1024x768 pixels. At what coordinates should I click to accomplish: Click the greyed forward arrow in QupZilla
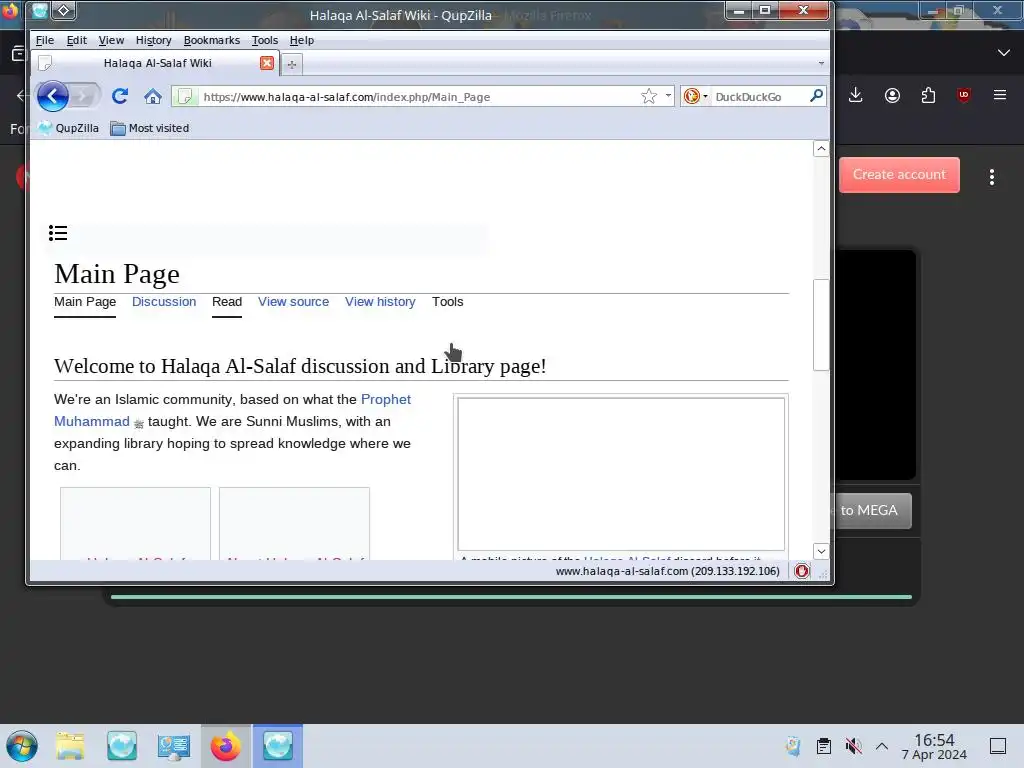pyautogui.click(x=85, y=97)
